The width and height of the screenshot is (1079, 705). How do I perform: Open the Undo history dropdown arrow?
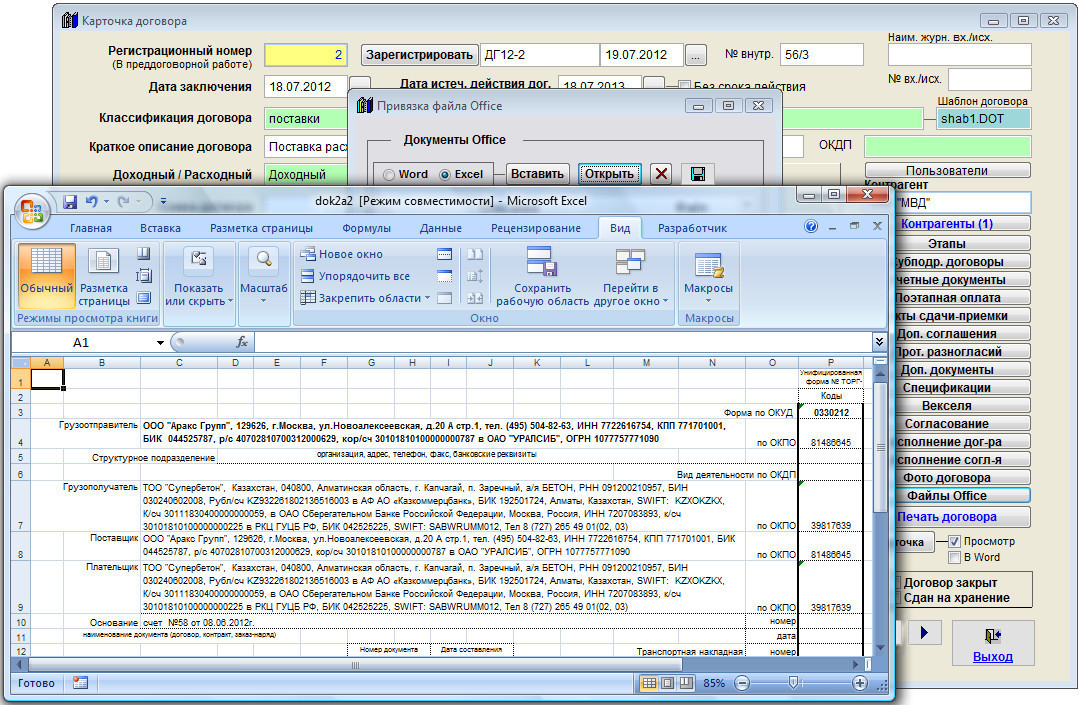pyautogui.click(x=107, y=202)
